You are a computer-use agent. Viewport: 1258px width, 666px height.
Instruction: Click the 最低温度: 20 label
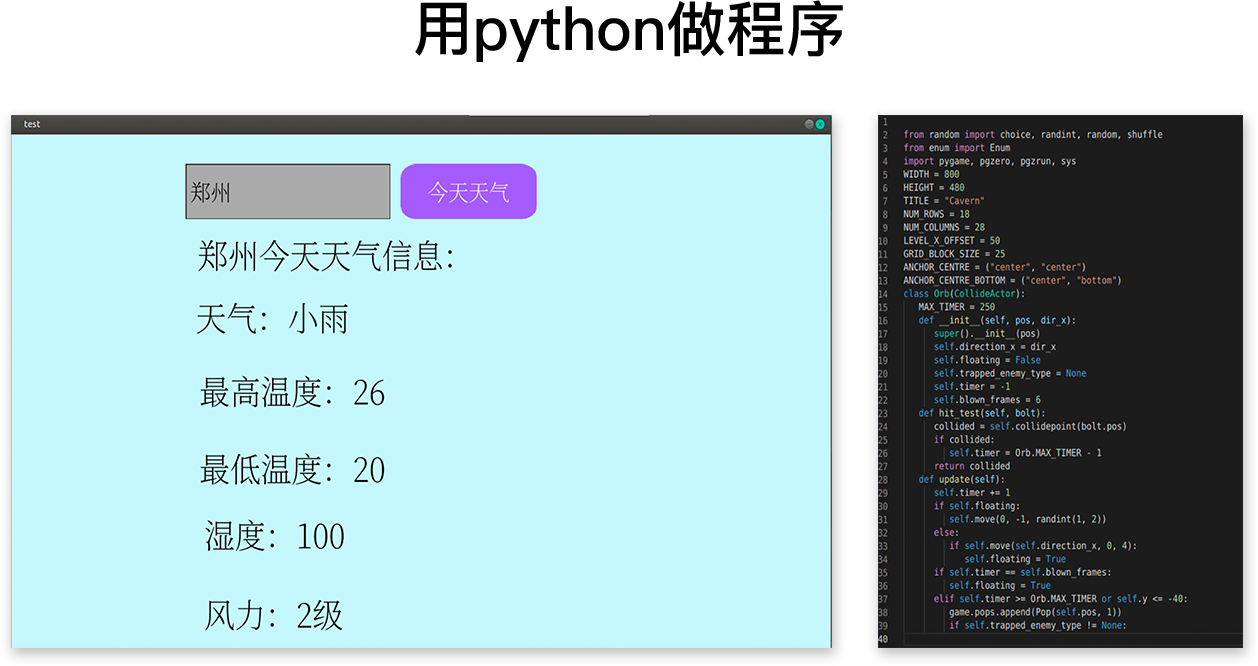pos(292,470)
